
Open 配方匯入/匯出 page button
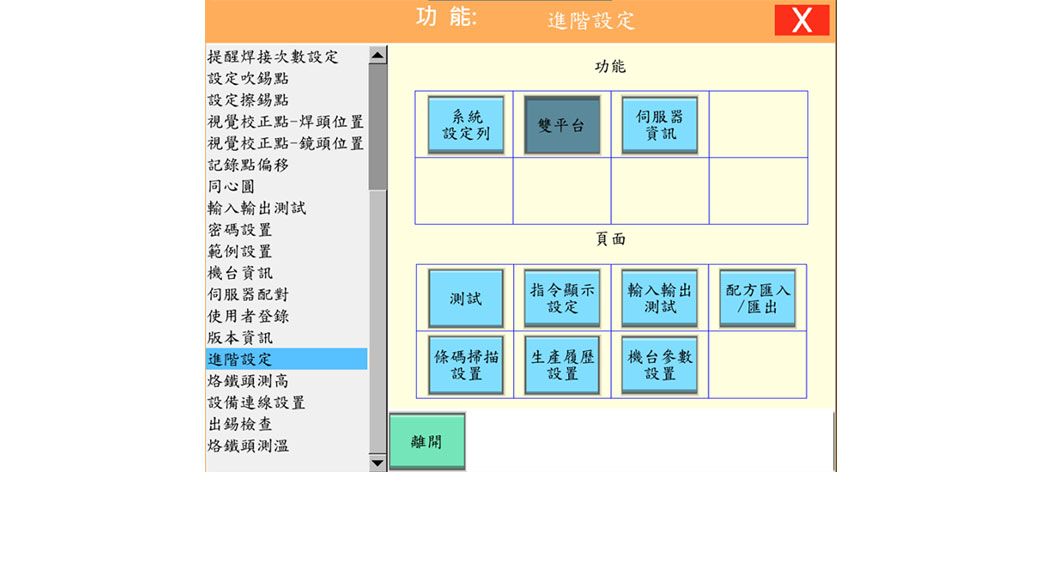point(757,298)
